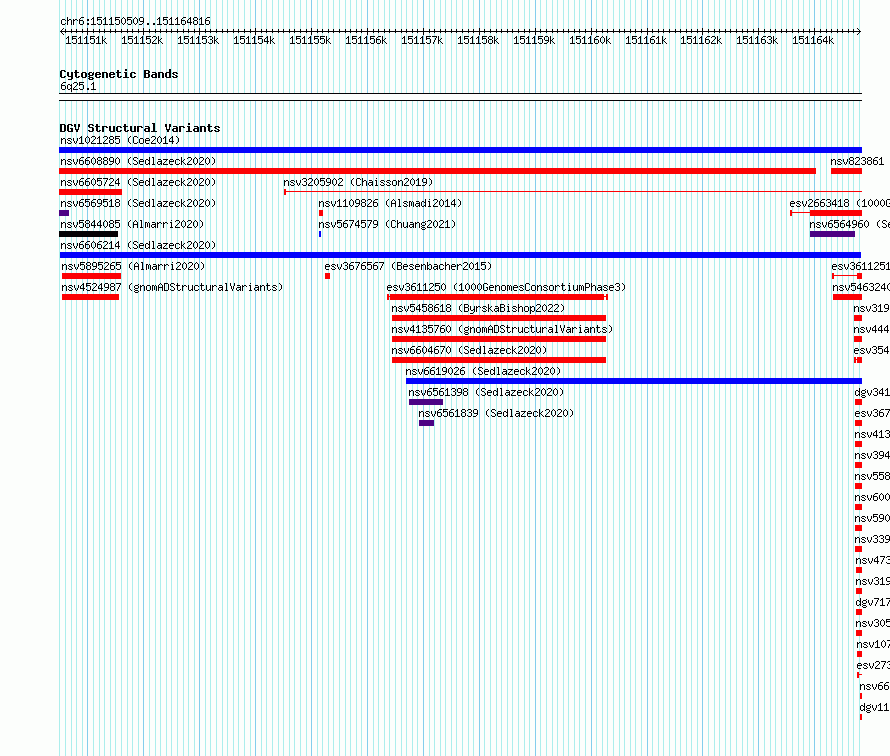Click the Cytogenetic Bands track title
This screenshot has height=756, width=890.
(x=119, y=74)
